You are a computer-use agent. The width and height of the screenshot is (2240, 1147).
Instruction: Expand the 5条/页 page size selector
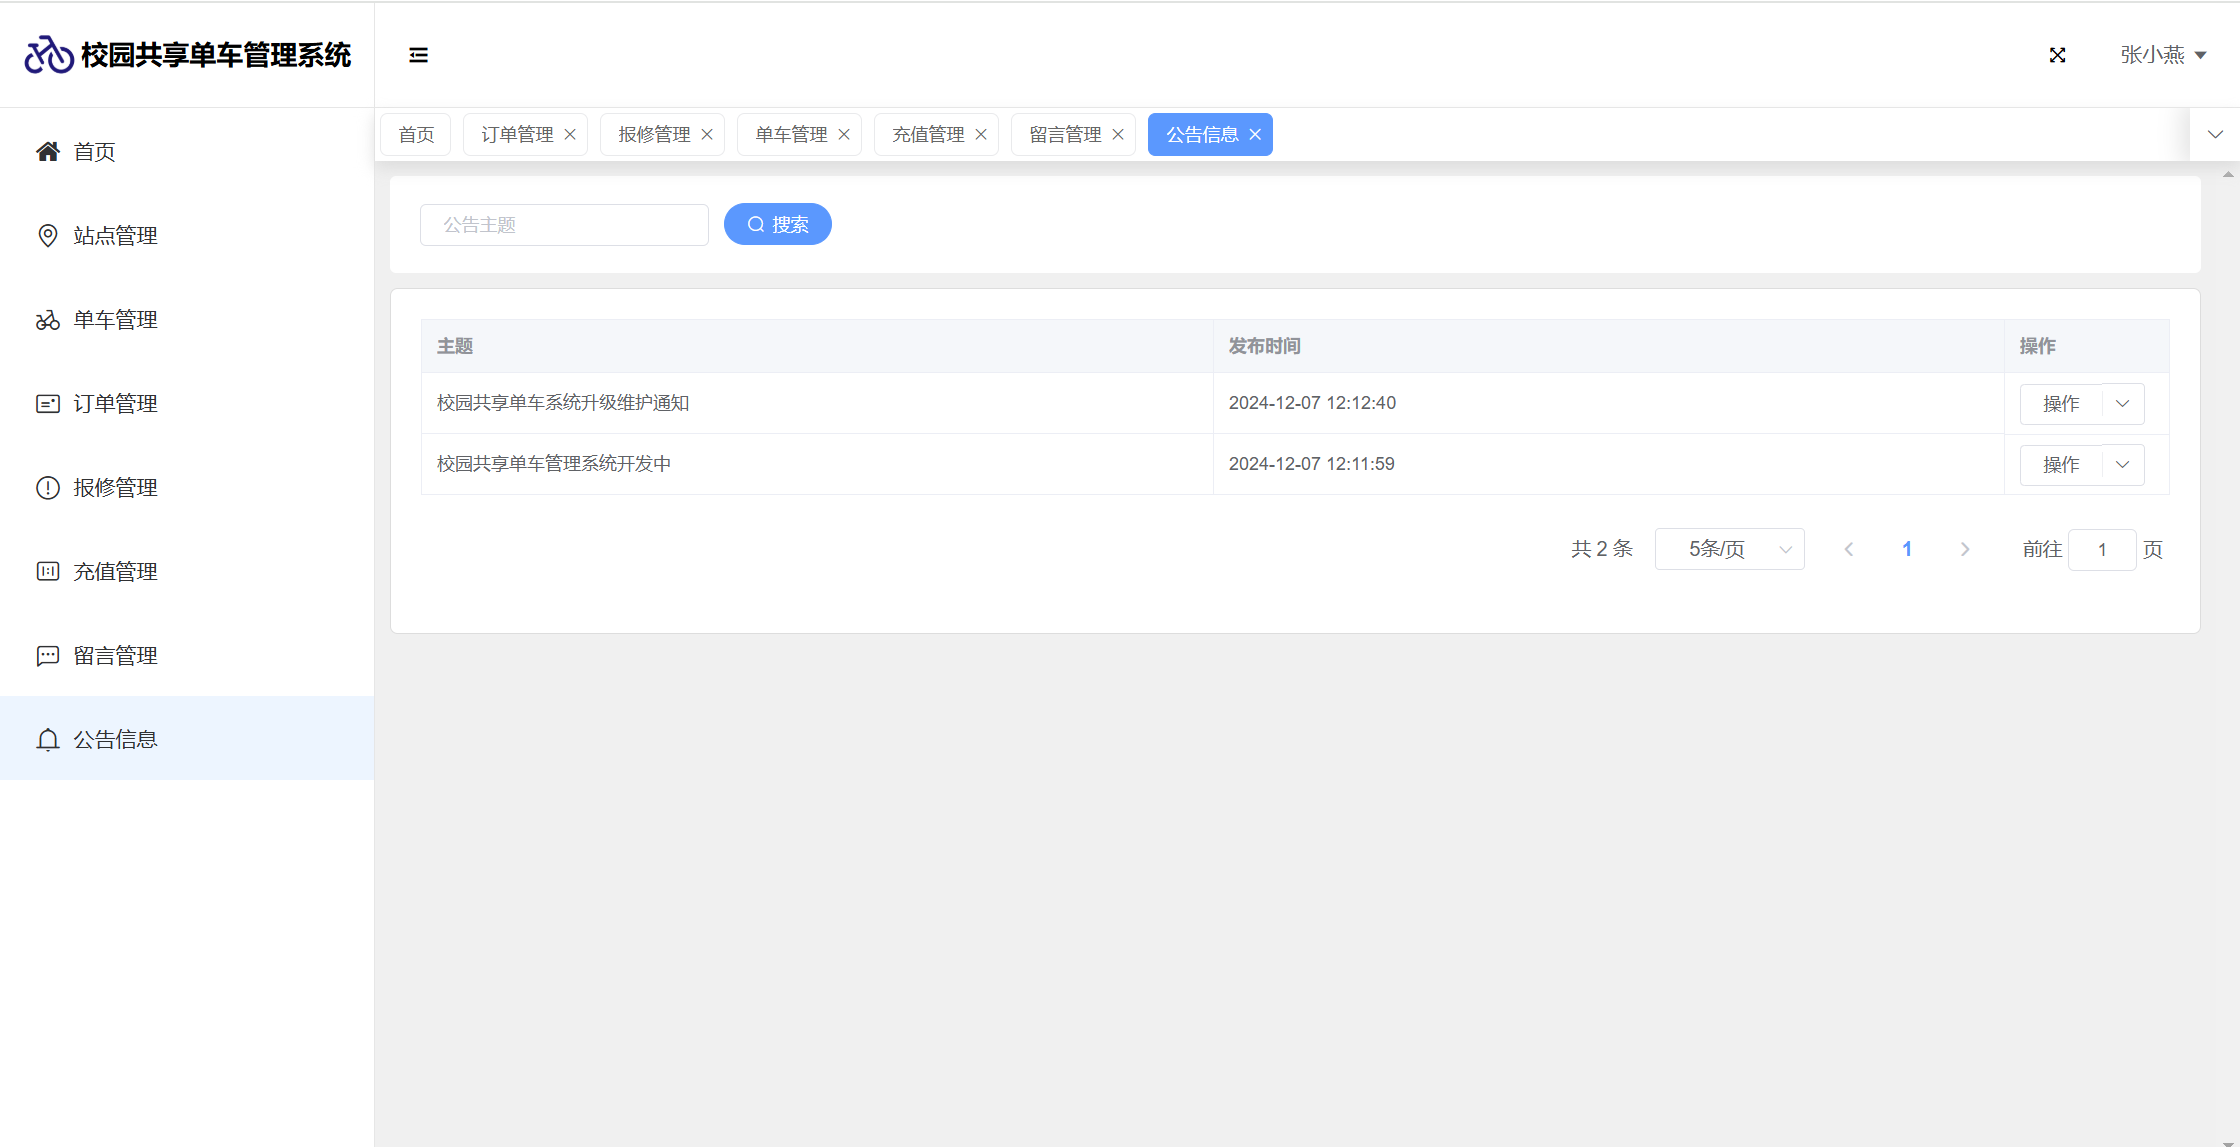coord(1729,549)
